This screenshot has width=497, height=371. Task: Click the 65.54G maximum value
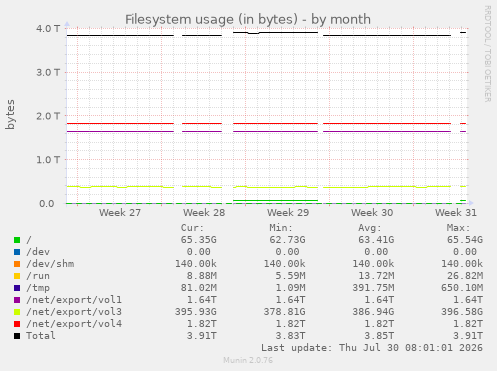465,240
